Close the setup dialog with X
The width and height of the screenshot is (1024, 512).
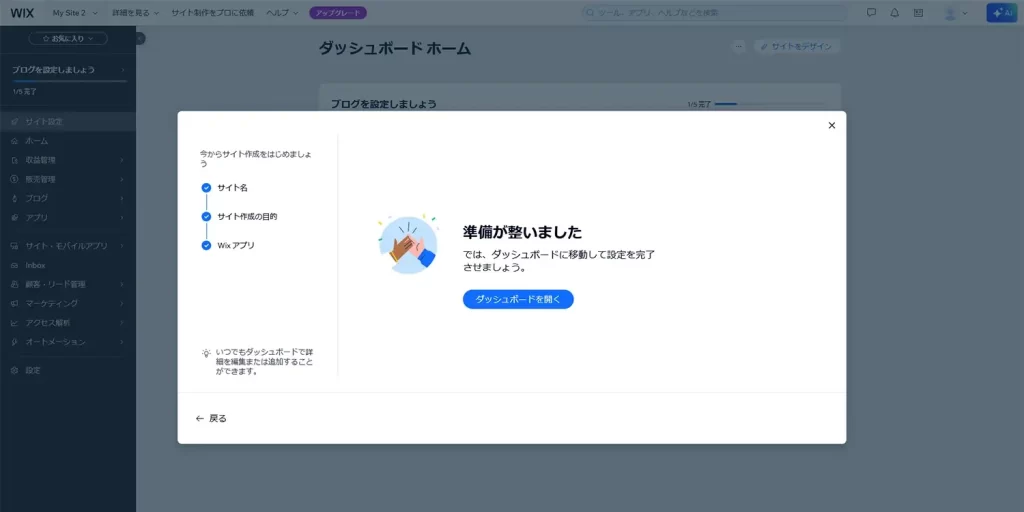(831, 125)
